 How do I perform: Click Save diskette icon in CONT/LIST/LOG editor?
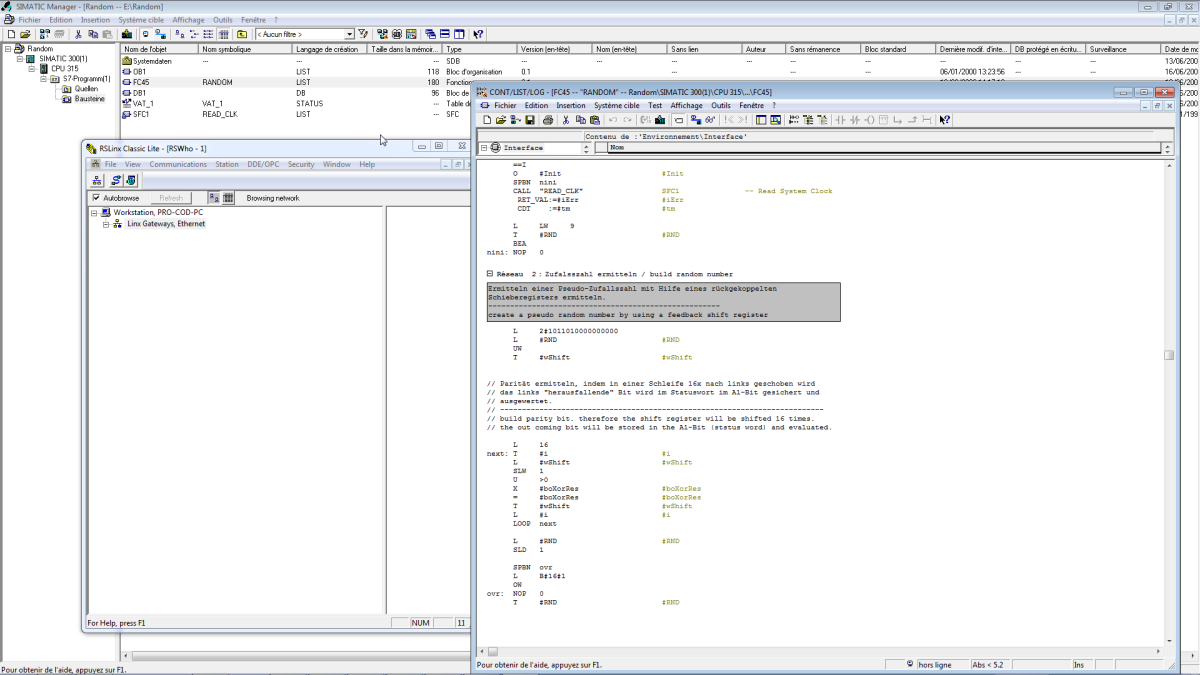point(530,120)
